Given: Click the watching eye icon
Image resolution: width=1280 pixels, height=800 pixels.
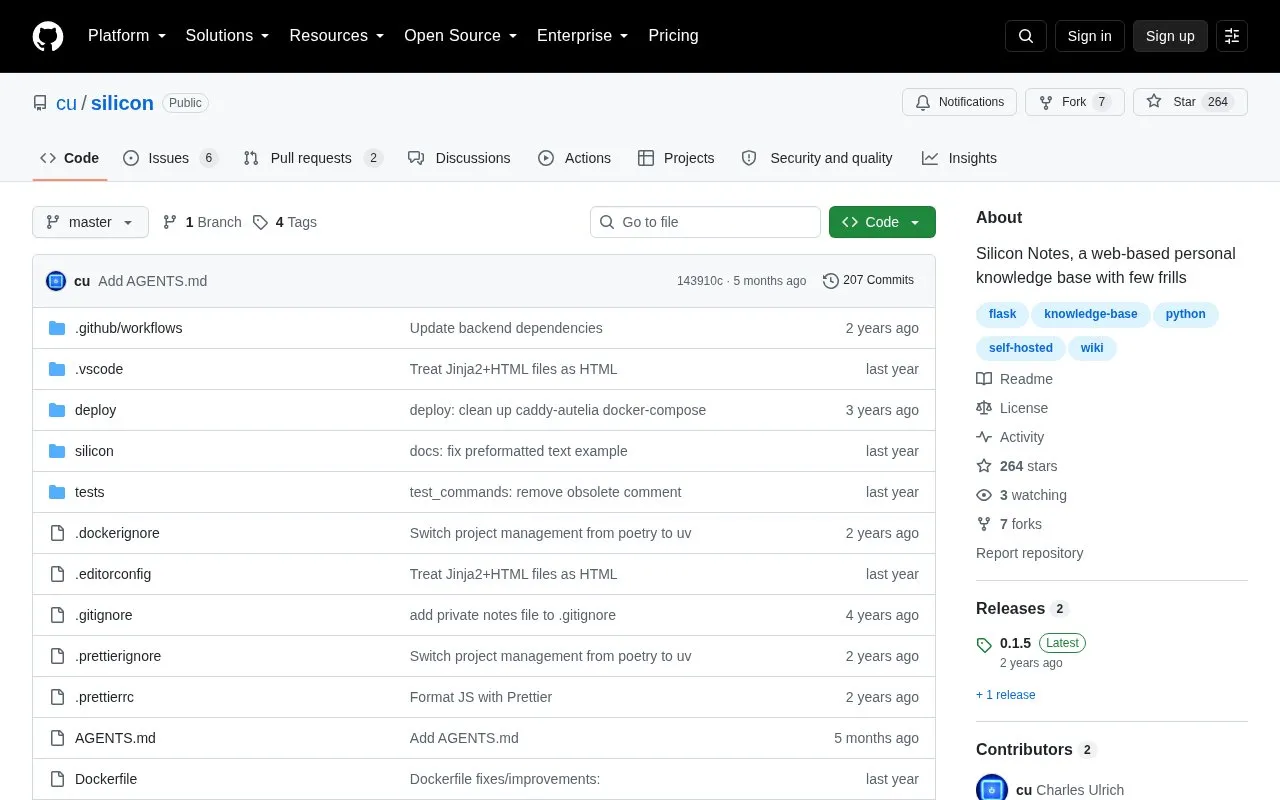Looking at the screenshot, I should (x=984, y=495).
